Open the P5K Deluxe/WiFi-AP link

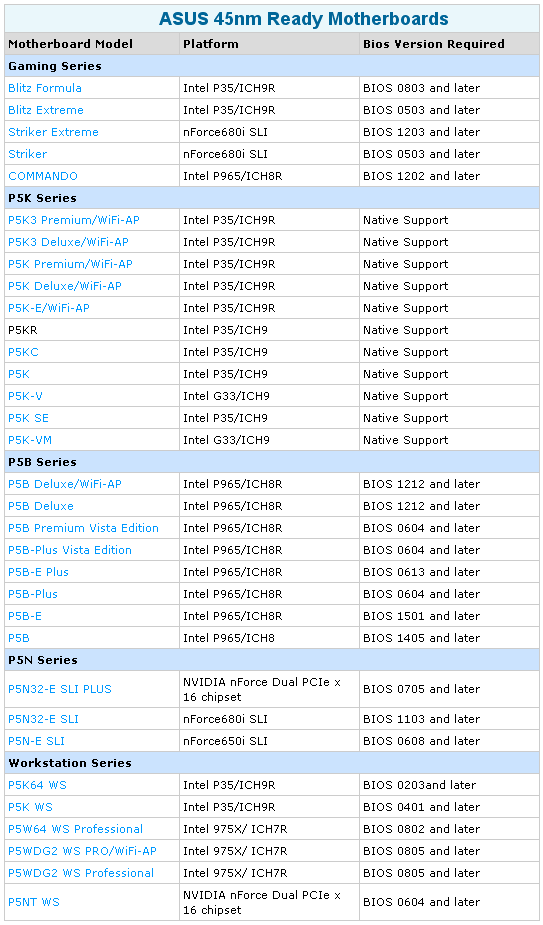(x=65, y=286)
